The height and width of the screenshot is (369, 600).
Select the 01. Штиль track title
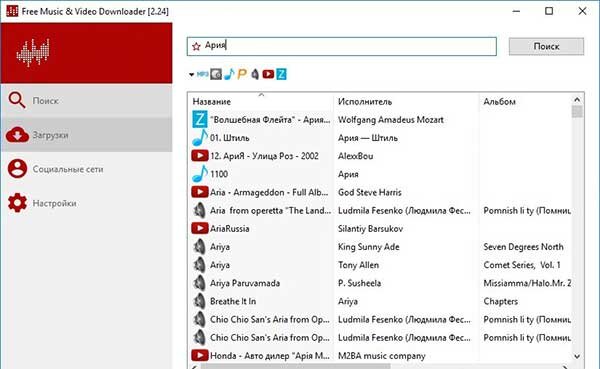[x=230, y=138]
